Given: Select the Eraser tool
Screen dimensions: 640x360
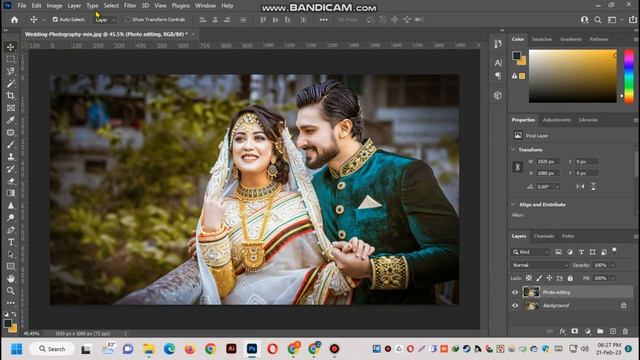Looking at the screenshot, I should [x=11, y=181].
